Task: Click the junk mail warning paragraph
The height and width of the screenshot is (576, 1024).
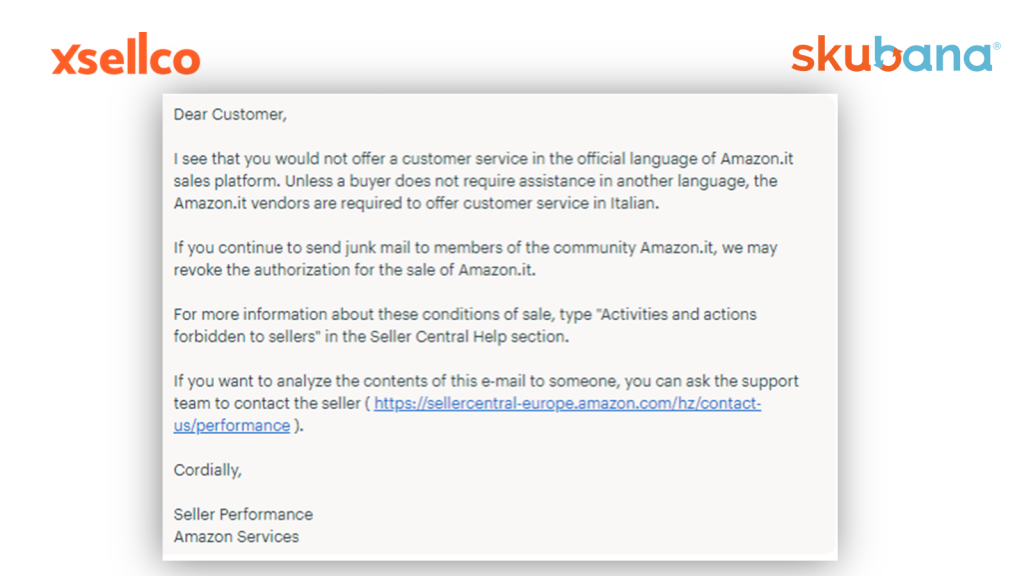Action: 475,259
